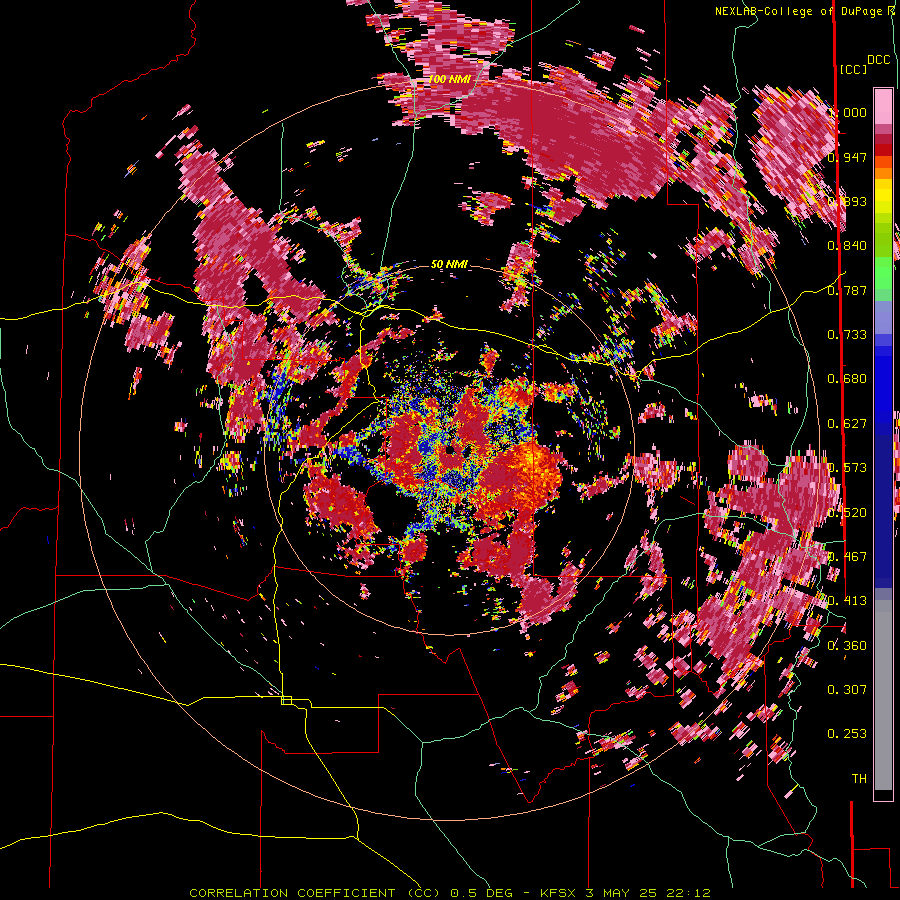Click the "DCC" label above the color scale
The height and width of the screenshot is (900, 900).
878,60
